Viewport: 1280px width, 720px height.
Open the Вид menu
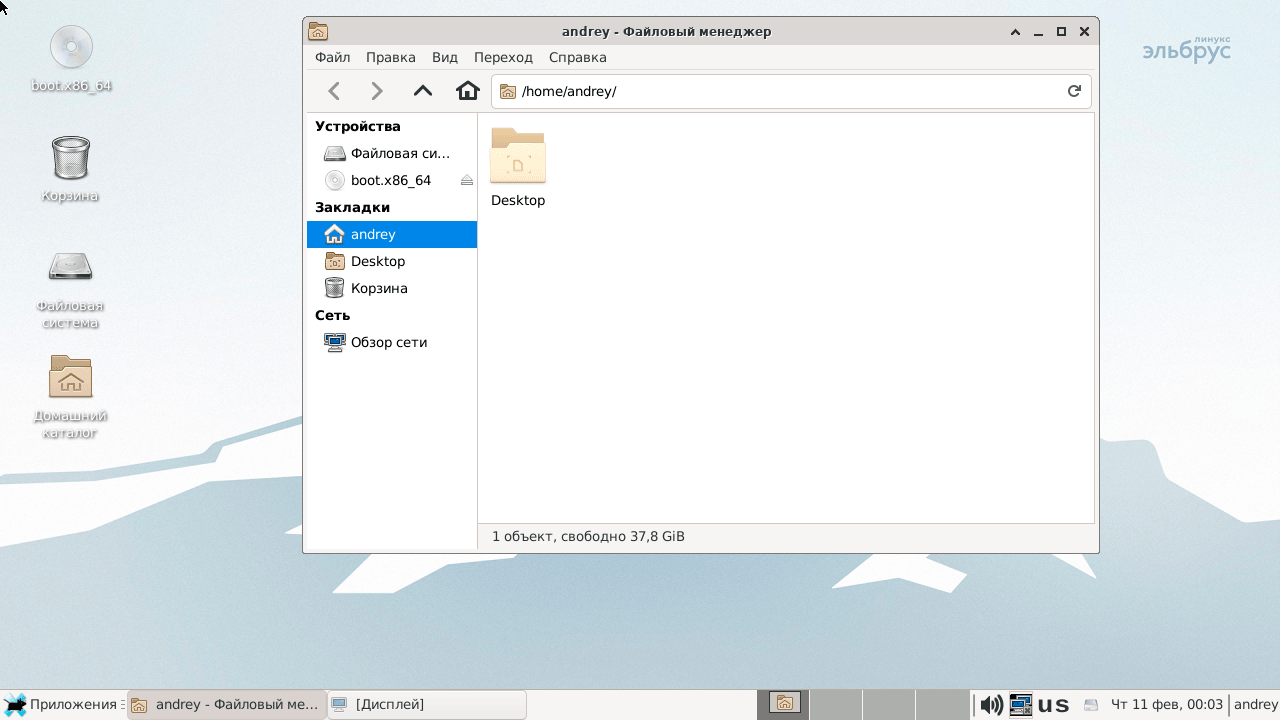[x=445, y=57]
